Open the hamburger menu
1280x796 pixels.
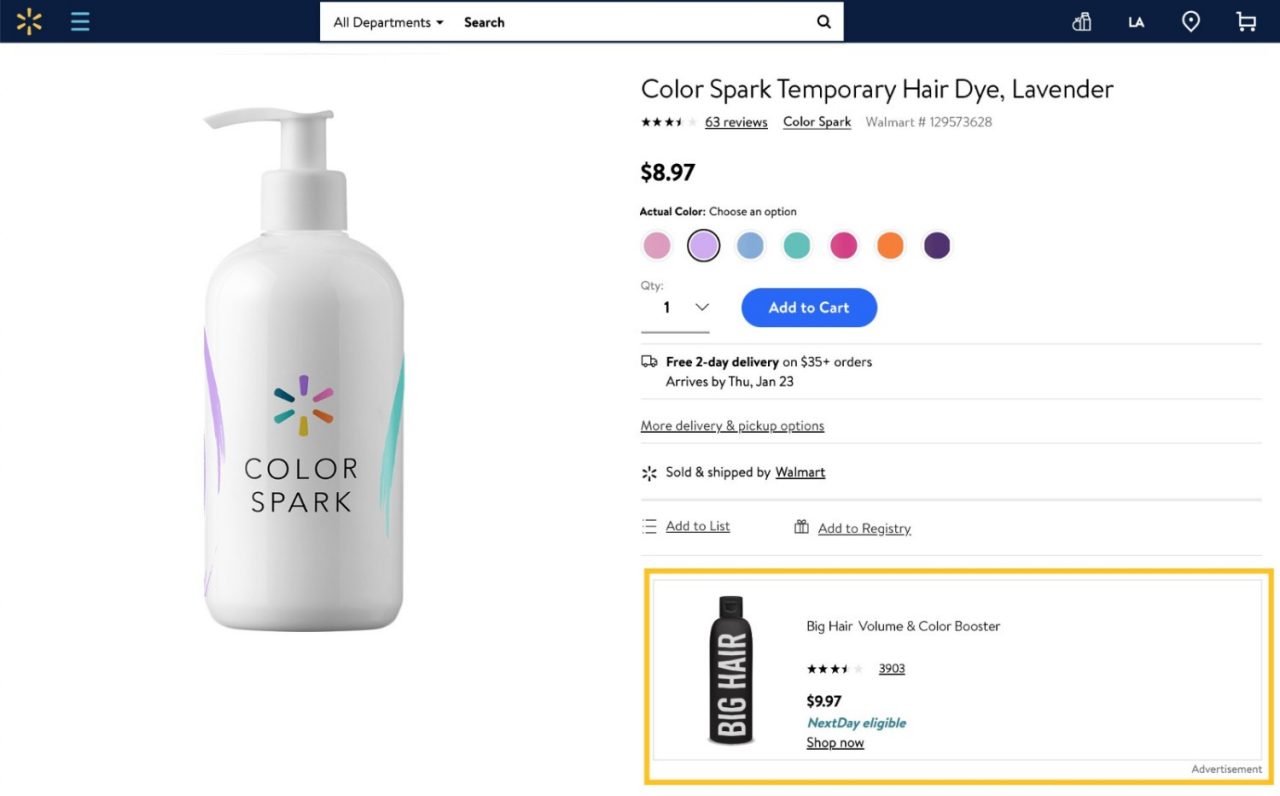pos(80,21)
